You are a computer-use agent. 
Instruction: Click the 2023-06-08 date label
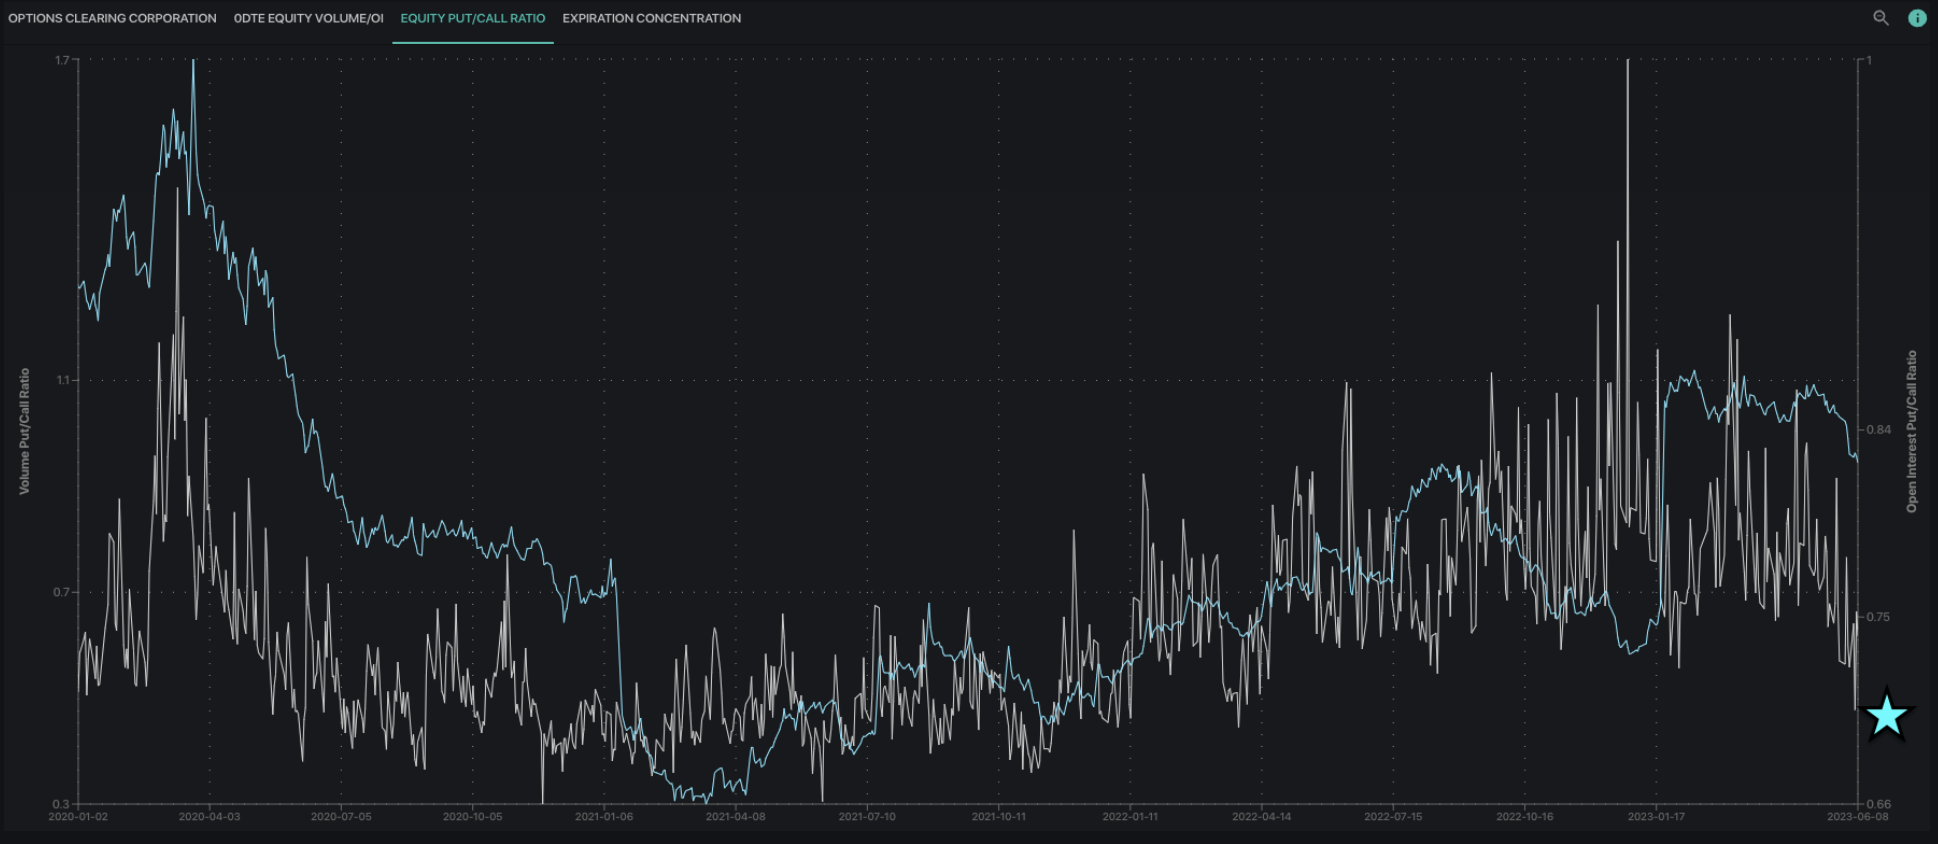pyautogui.click(x=1858, y=817)
